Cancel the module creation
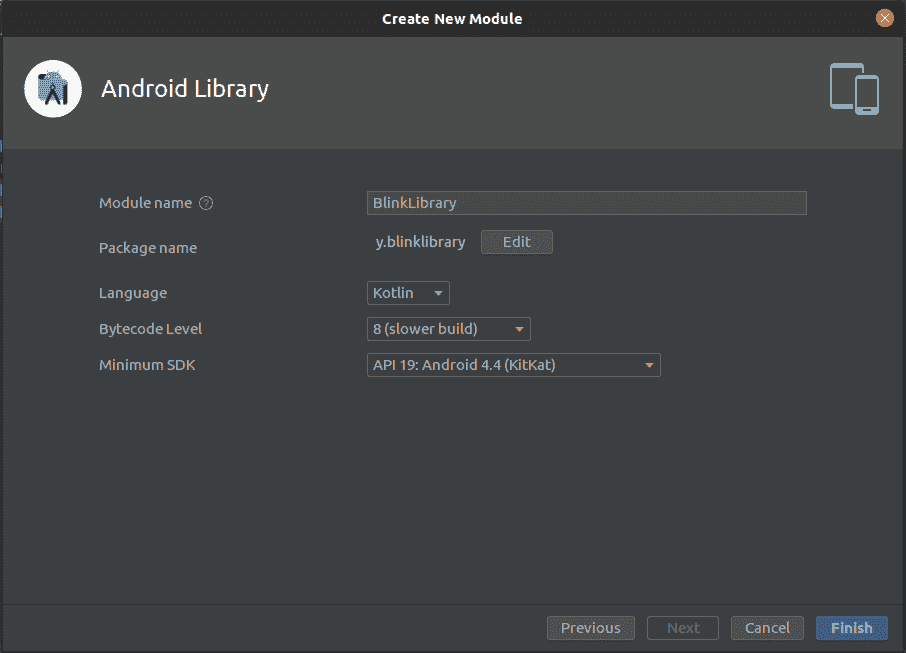The width and height of the screenshot is (906, 653). point(767,628)
